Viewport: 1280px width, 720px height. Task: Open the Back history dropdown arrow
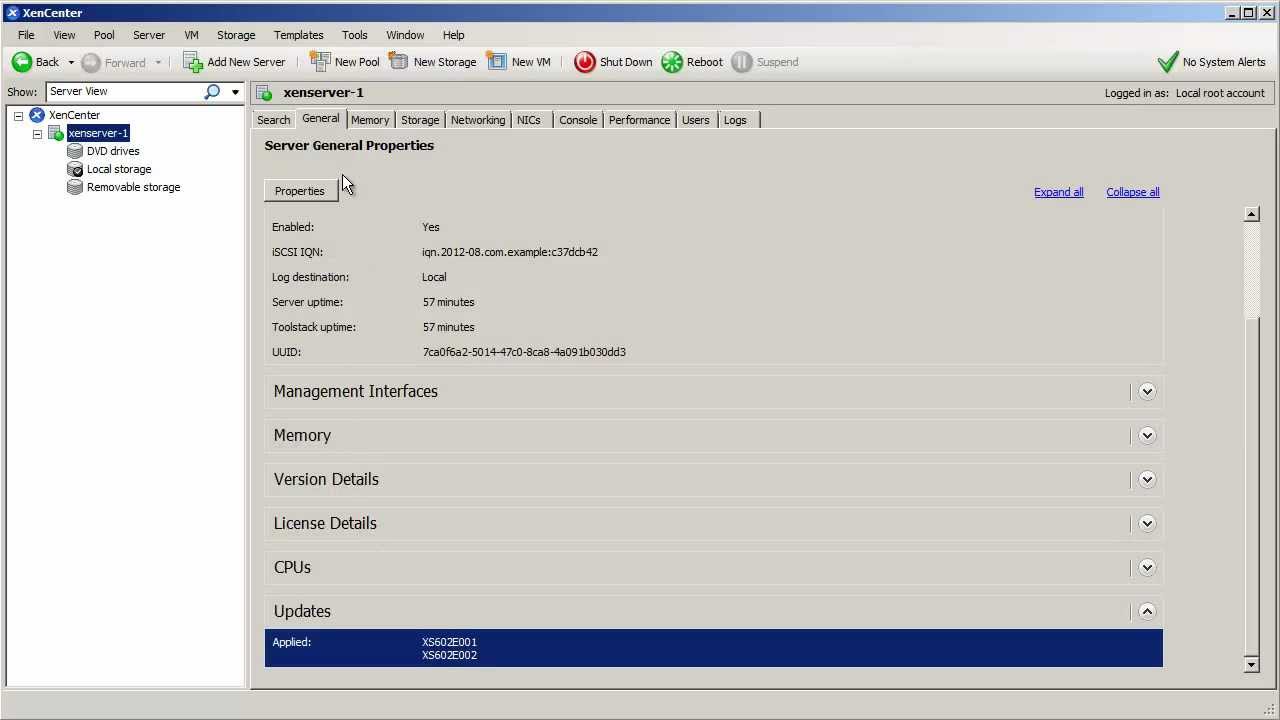[71, 63]
